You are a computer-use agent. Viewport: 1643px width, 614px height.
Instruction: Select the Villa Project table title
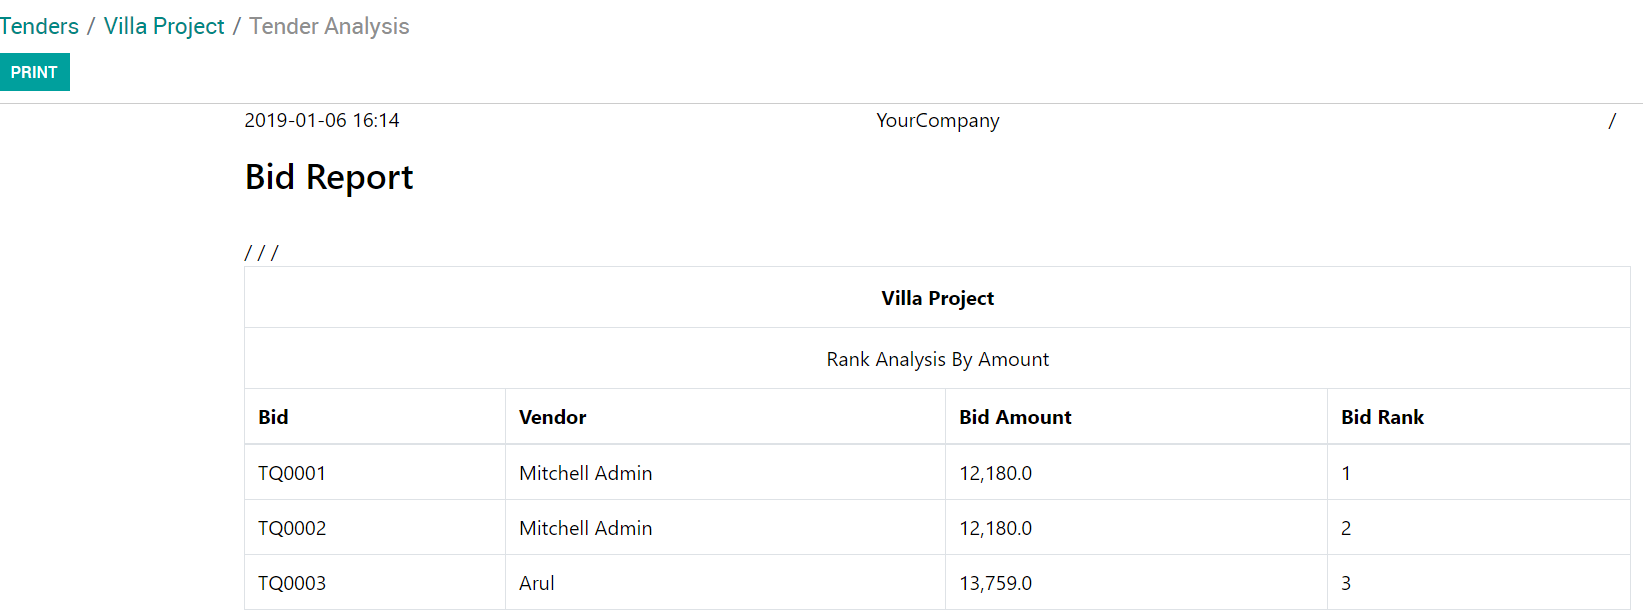pyautogui.click(x=937, y=298)
